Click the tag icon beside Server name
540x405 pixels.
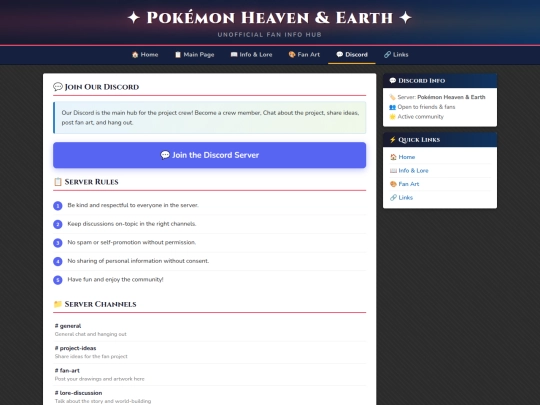(392, 97)
